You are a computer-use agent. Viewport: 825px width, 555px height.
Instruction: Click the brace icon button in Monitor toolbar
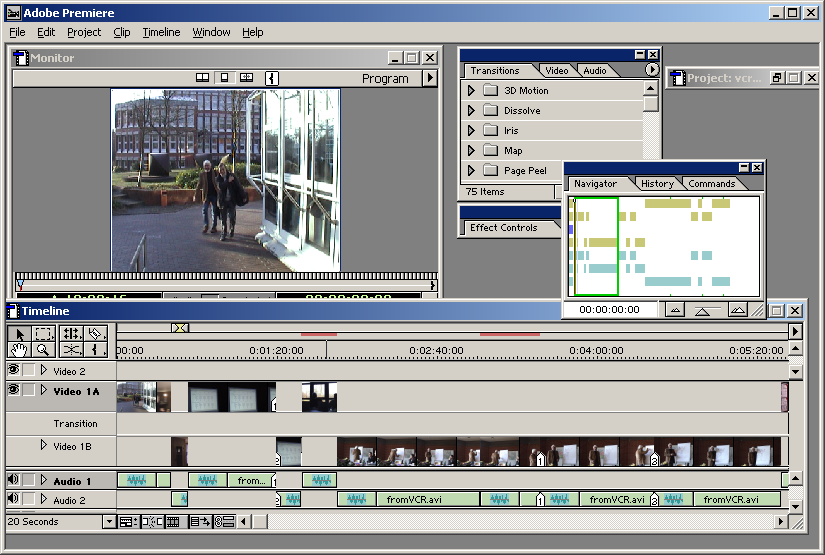click(x=271, y=78)
